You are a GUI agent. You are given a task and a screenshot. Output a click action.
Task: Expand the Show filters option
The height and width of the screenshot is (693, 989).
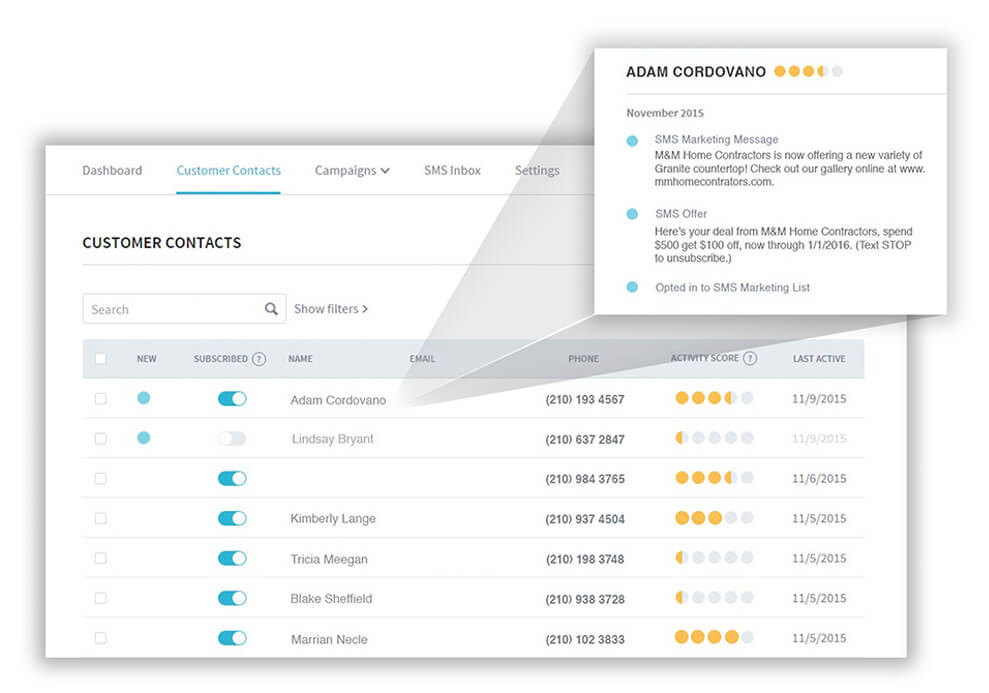pos(331,309)
